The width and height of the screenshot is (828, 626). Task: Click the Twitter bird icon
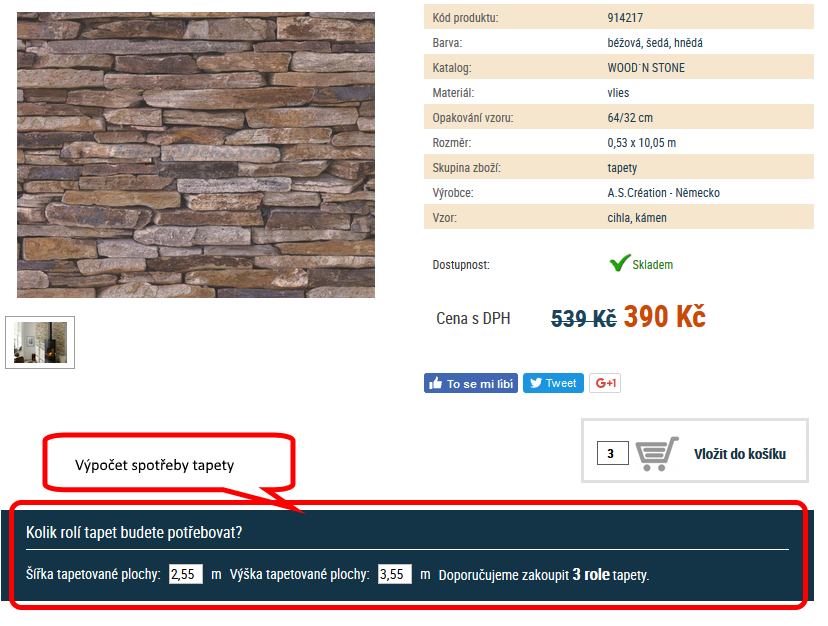click(x=535, y=382)
